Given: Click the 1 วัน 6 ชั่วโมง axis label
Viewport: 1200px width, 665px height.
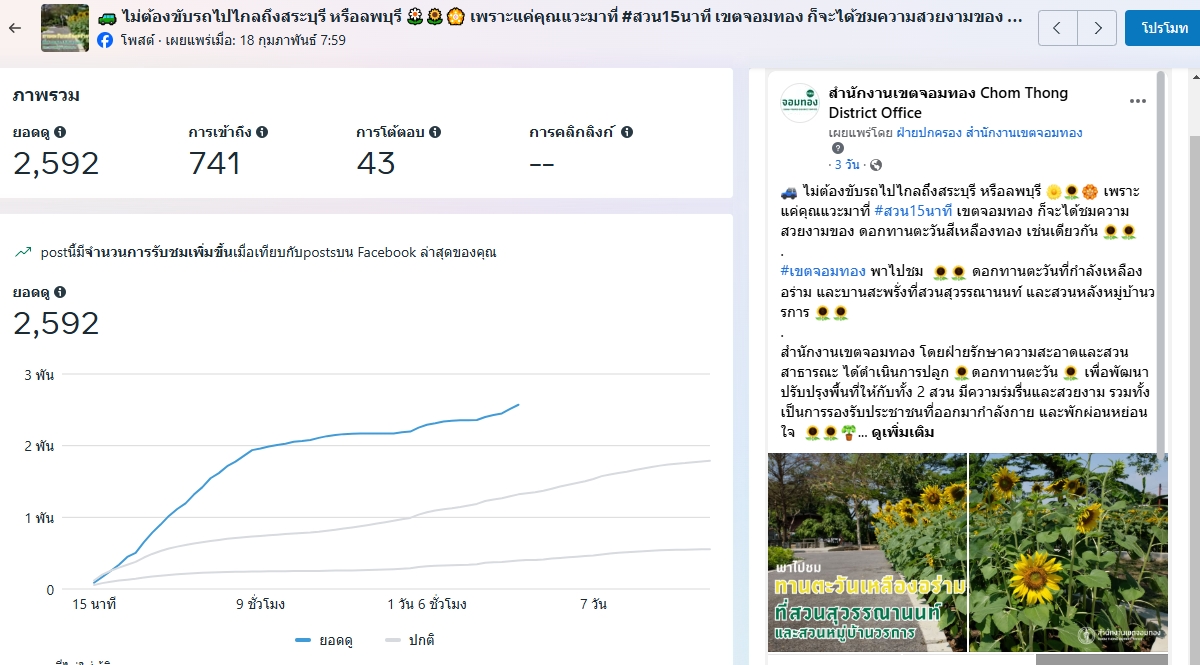Looking at the screenshot, I should 425,605.
